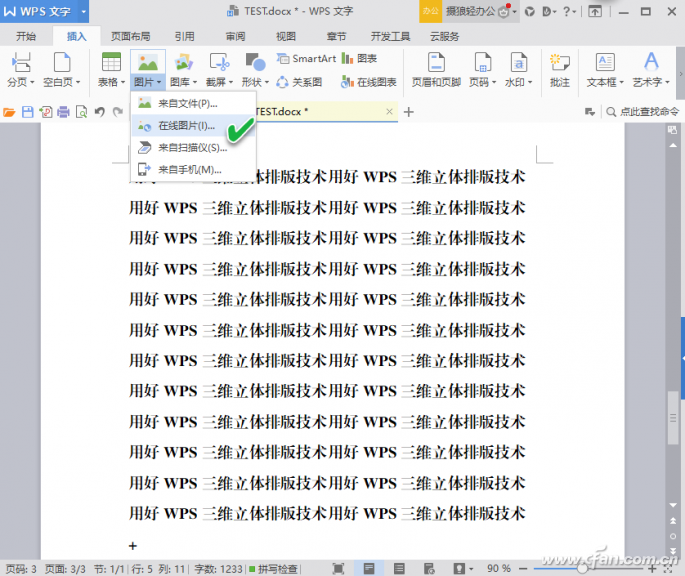The image size is (685, 576).
Task: Click the 图片 picture icon
Action: (148, 62)
